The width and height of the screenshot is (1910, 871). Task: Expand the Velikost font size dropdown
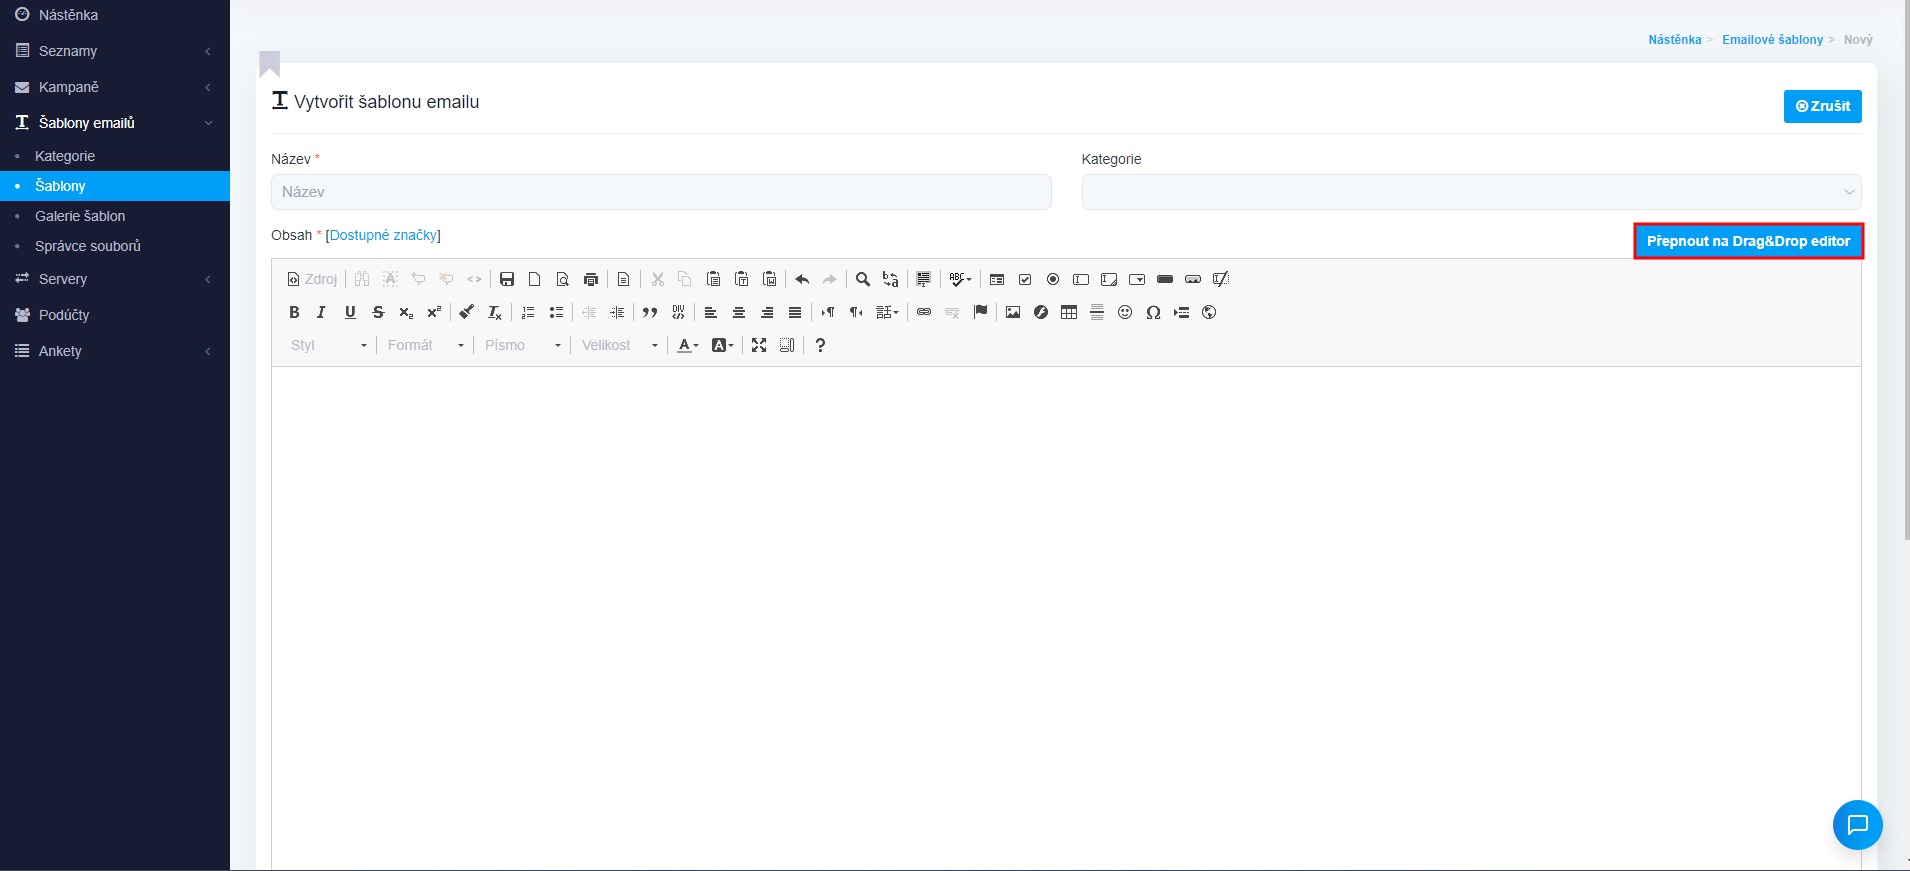pyautogui.click(x=619, y=345)
